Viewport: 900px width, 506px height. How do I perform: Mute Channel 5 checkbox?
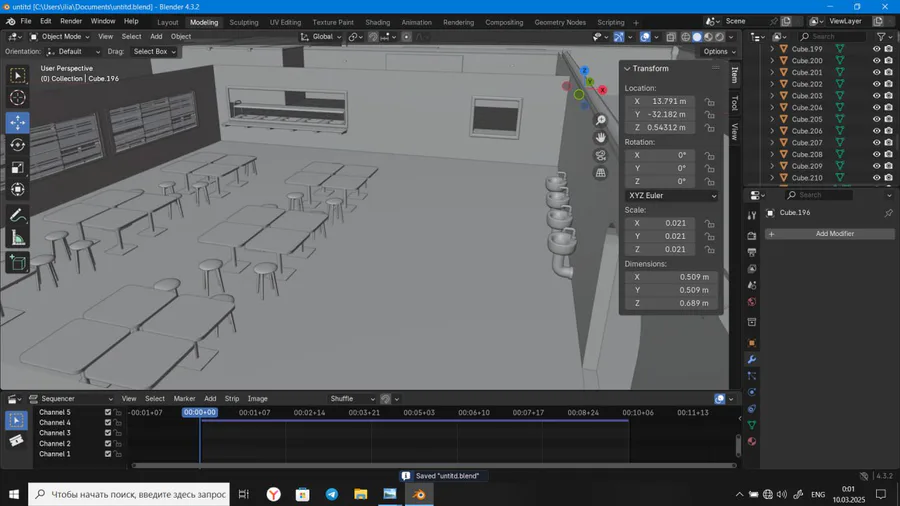coord(108,412)
